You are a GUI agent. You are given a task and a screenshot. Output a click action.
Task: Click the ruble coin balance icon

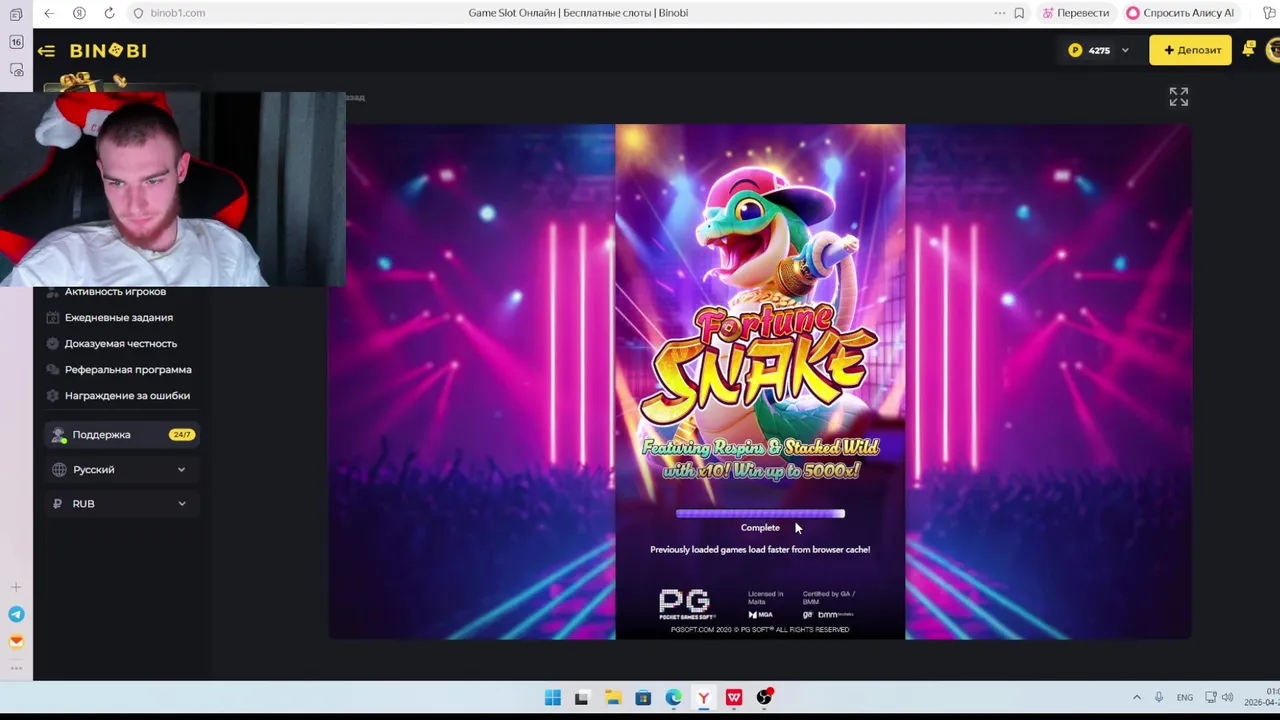tap(1075, 50)
